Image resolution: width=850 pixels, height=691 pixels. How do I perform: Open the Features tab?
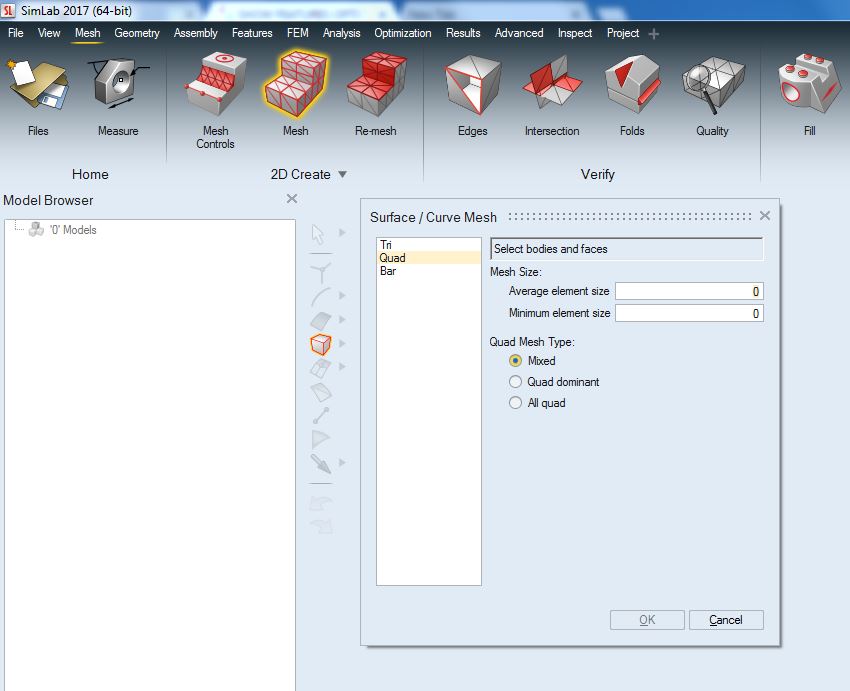(252, 33)
